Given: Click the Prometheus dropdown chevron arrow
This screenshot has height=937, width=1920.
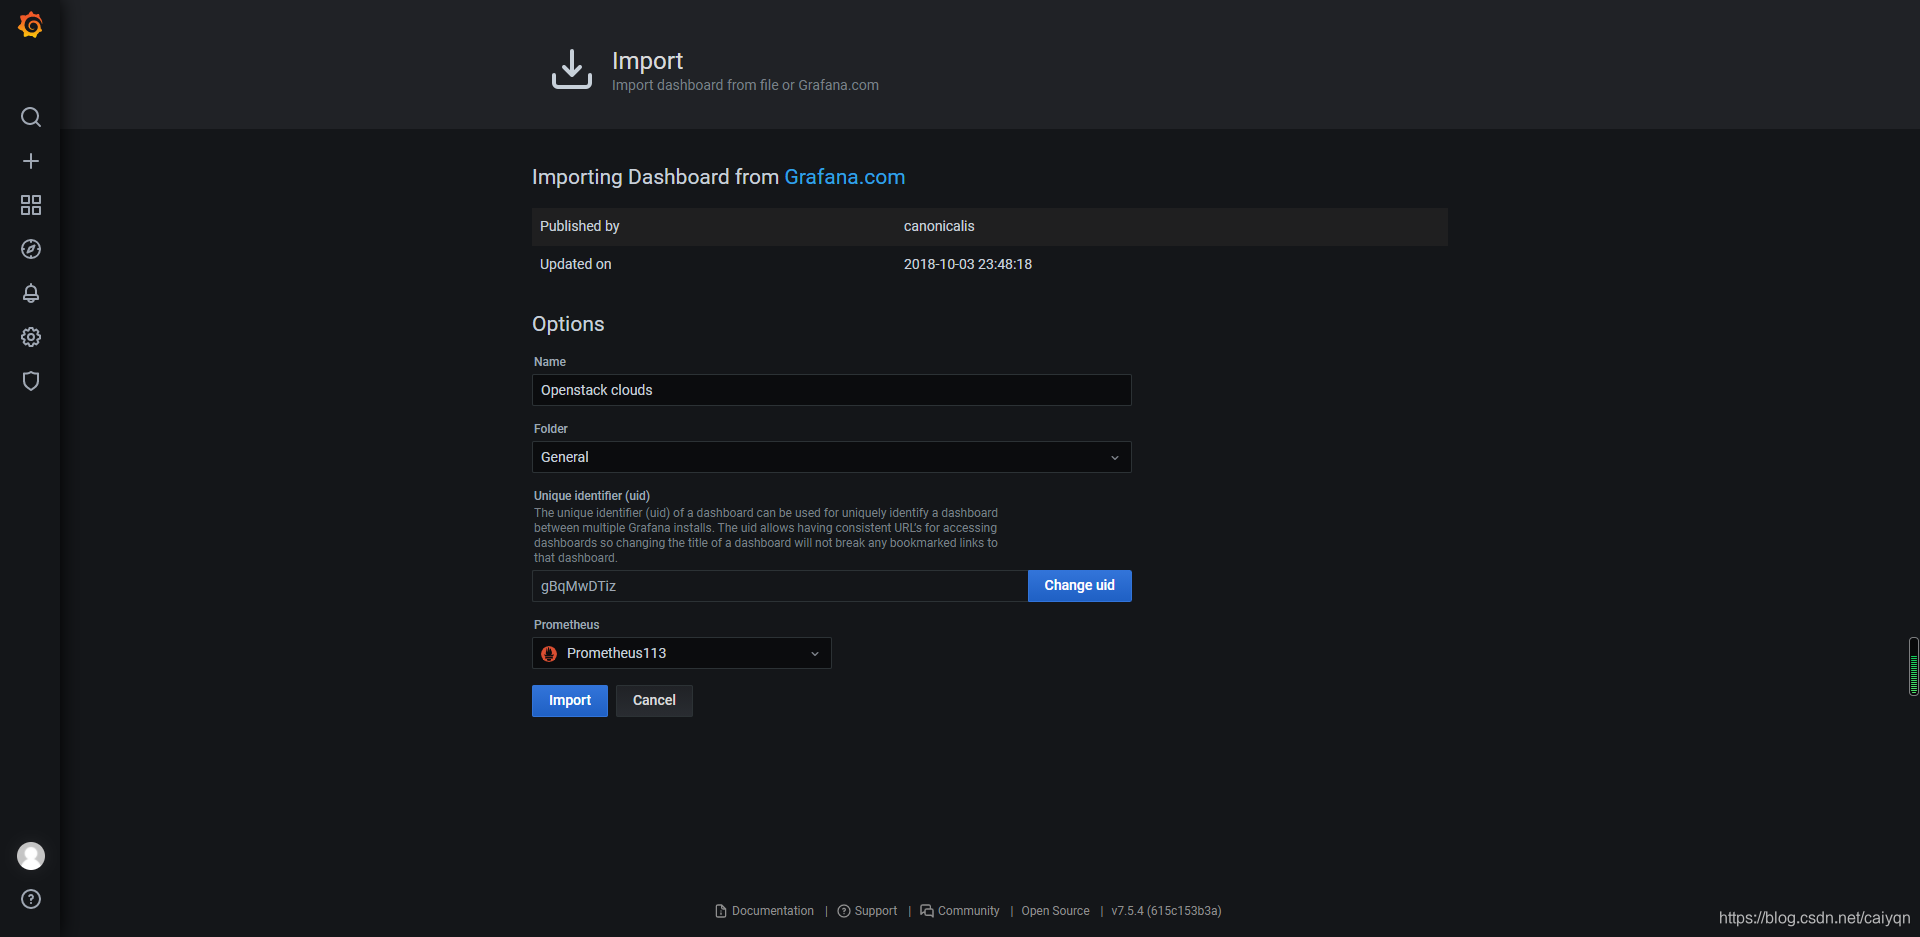Looking at the screenshot, I should 815,654.
